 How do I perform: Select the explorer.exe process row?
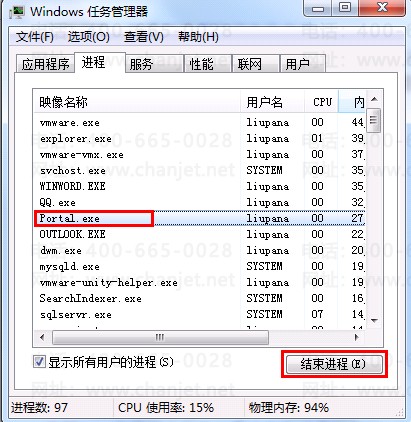[199, 138]
